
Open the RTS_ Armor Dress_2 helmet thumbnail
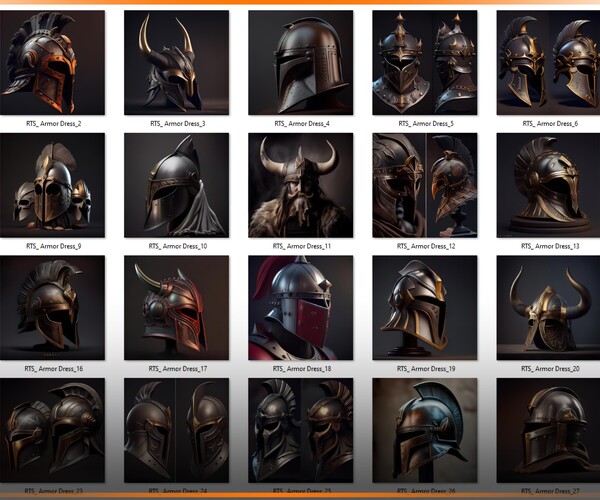(x=52, y=63)
